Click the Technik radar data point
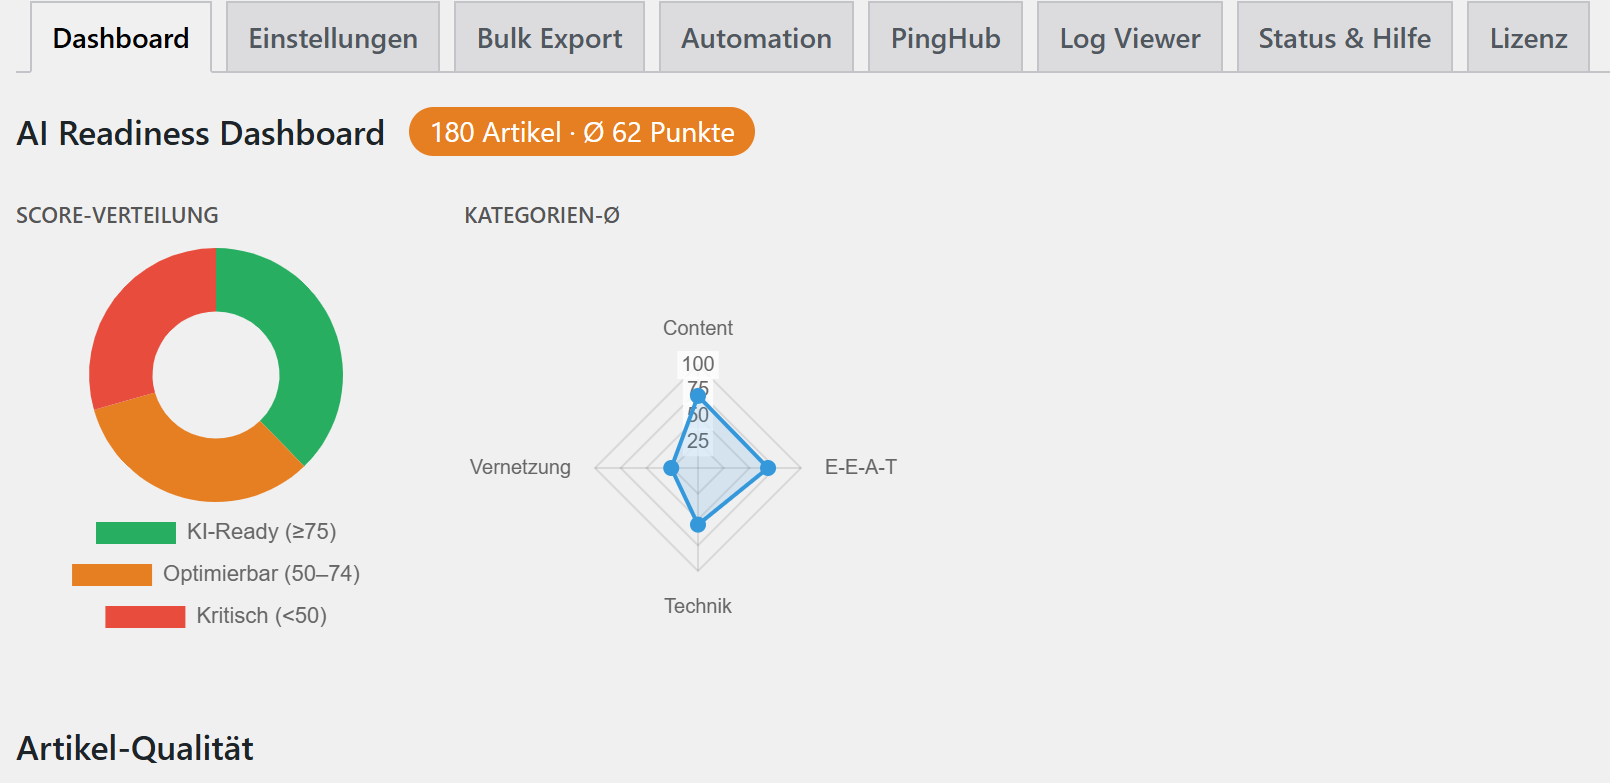 [x=698, y=524]
